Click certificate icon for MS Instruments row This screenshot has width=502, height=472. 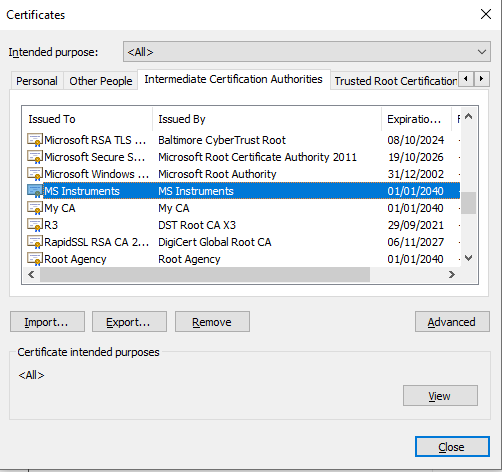(35, 191)
